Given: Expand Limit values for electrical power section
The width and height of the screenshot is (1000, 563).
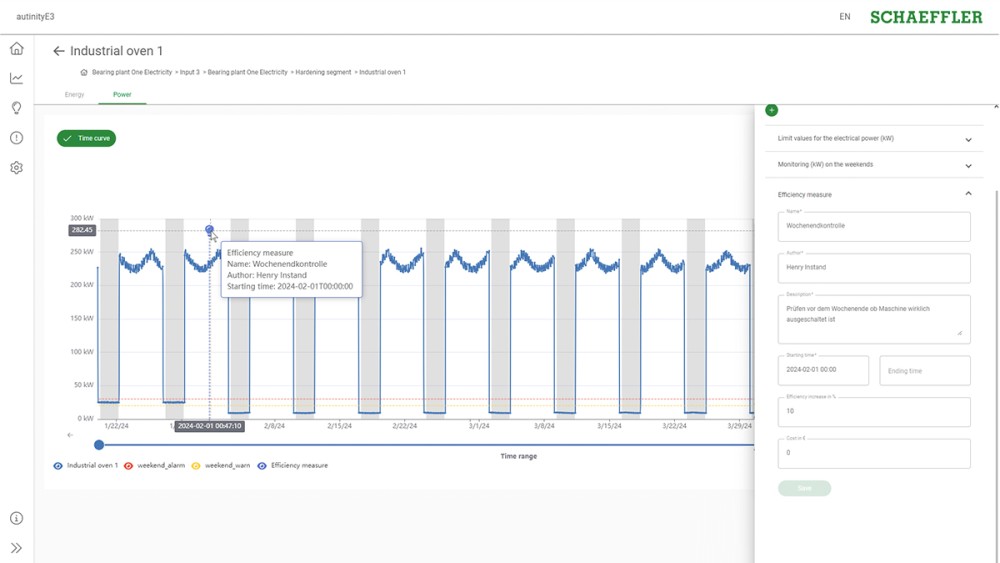Looking at the screenshot, I should click(x=968, y=139).
